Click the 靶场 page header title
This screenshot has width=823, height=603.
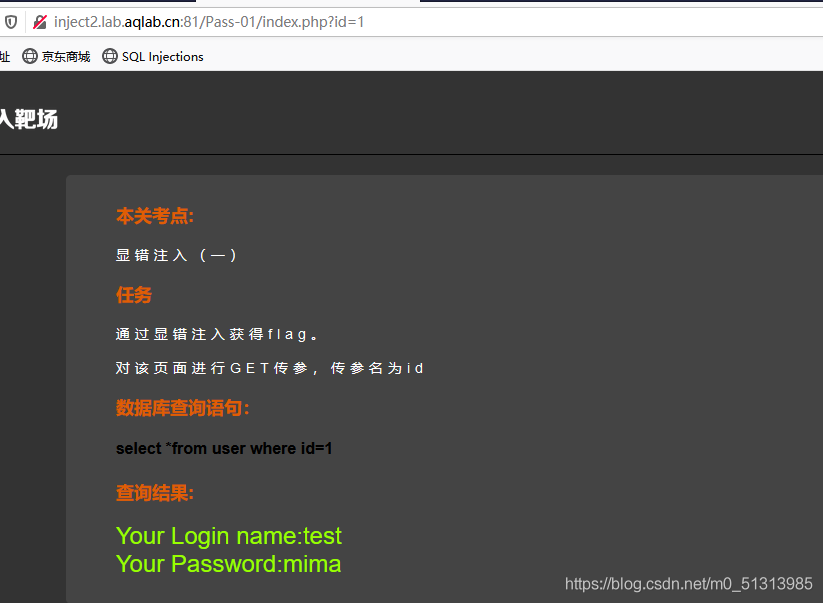29,119
